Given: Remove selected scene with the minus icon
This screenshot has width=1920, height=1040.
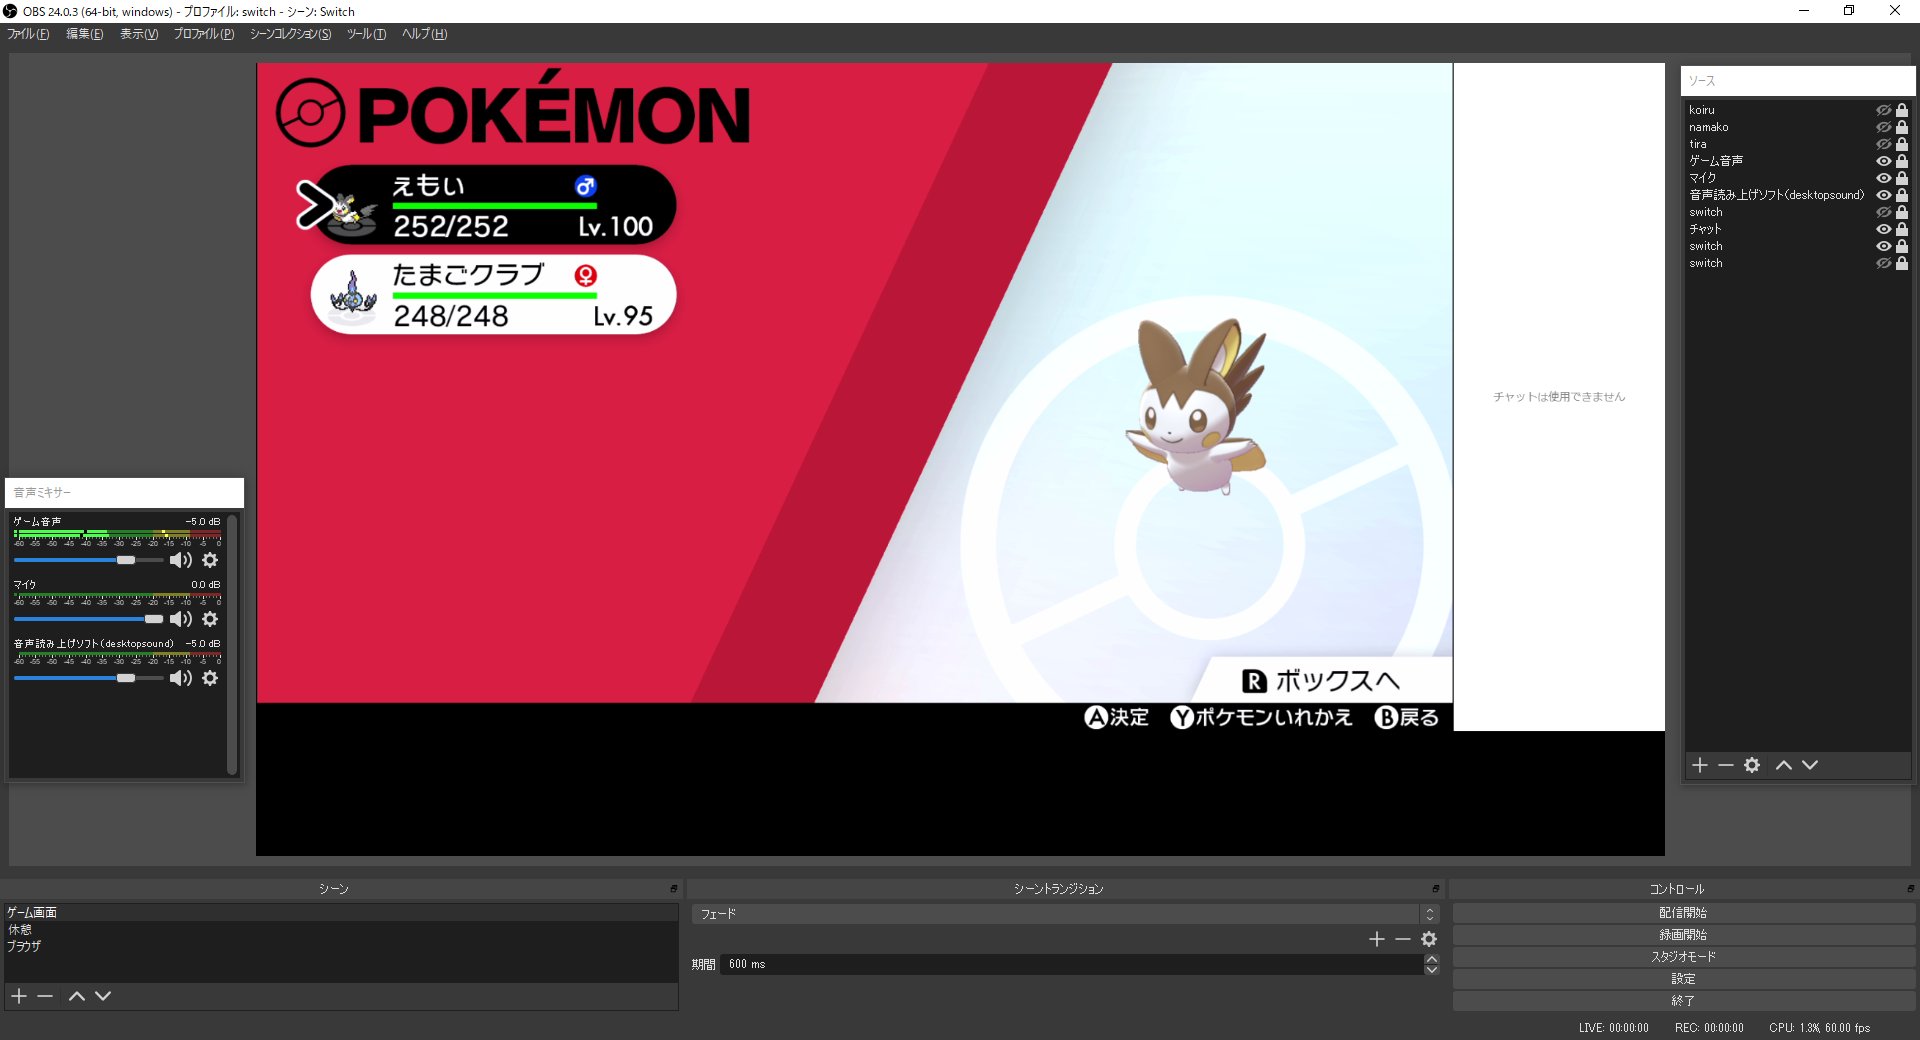Looking at the screenshot, I should point(45,996).
